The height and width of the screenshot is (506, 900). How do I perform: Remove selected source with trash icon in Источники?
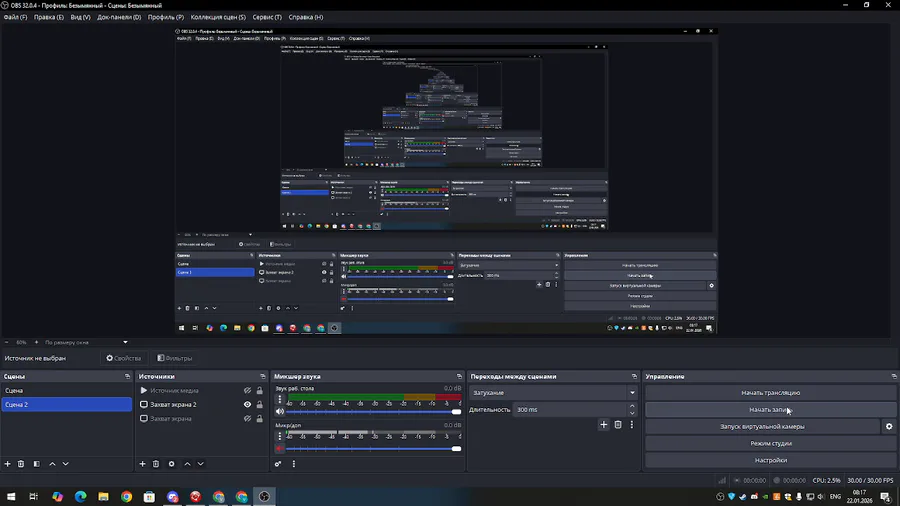156,464
